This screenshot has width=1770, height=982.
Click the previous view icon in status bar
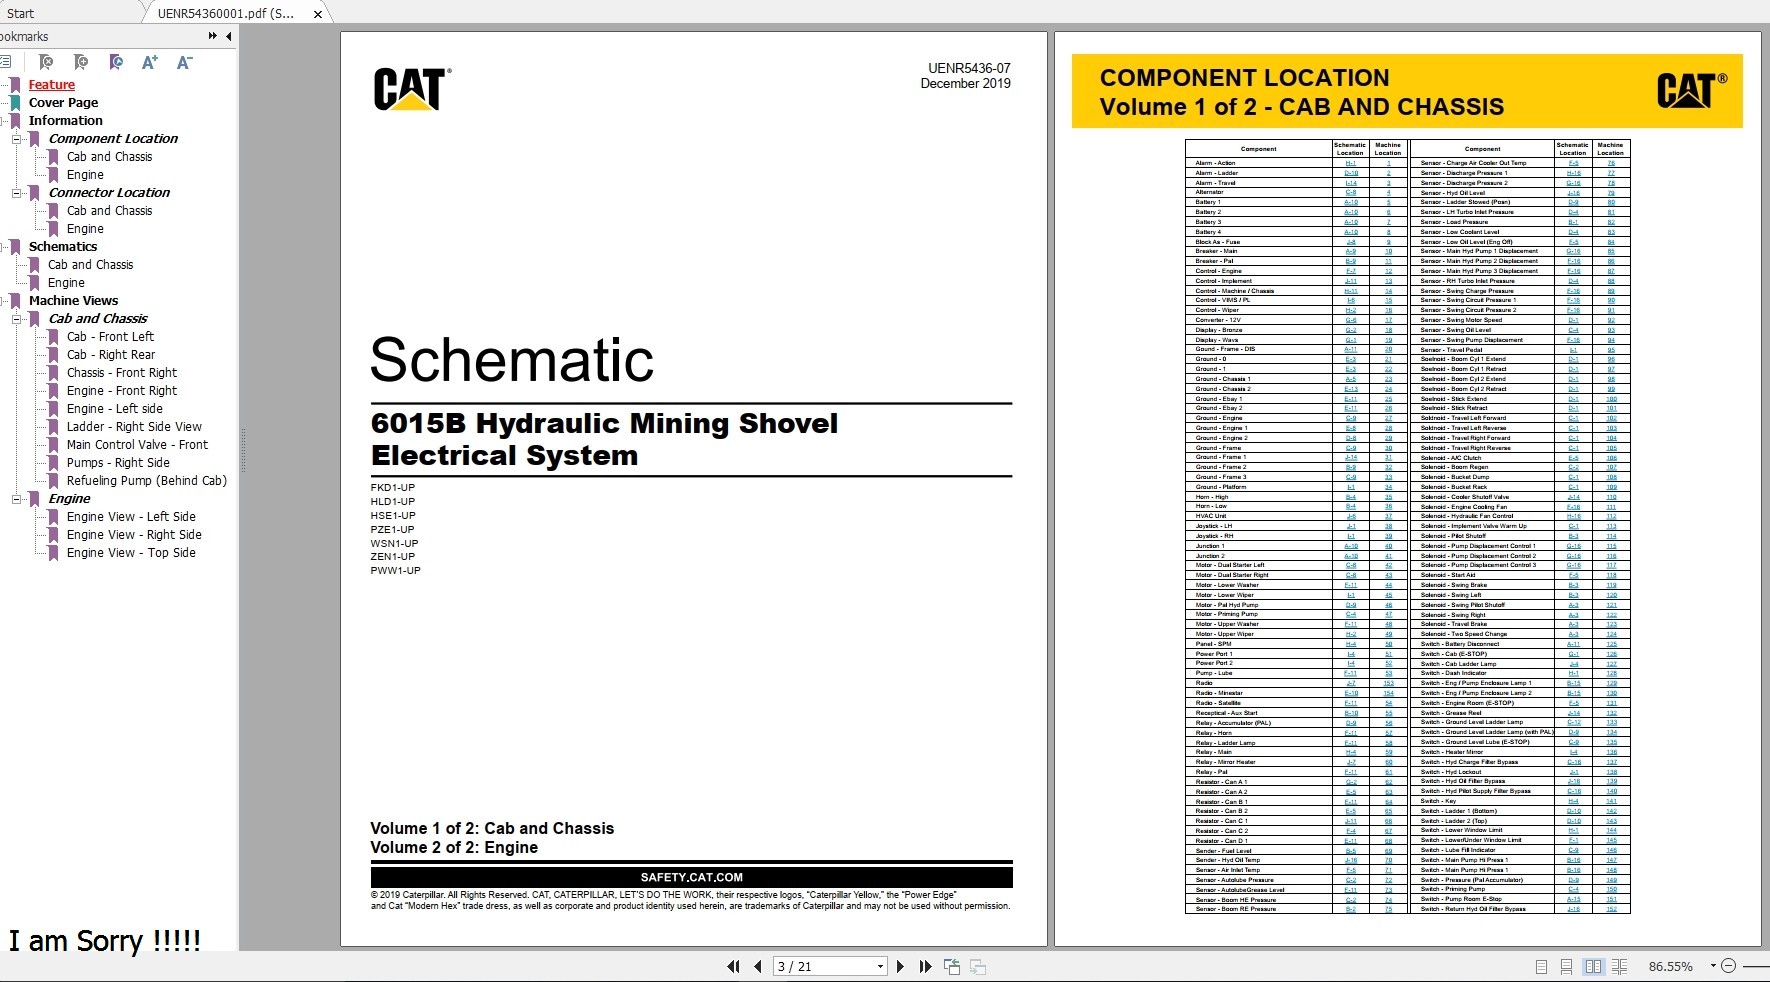(x=952, y=966)
